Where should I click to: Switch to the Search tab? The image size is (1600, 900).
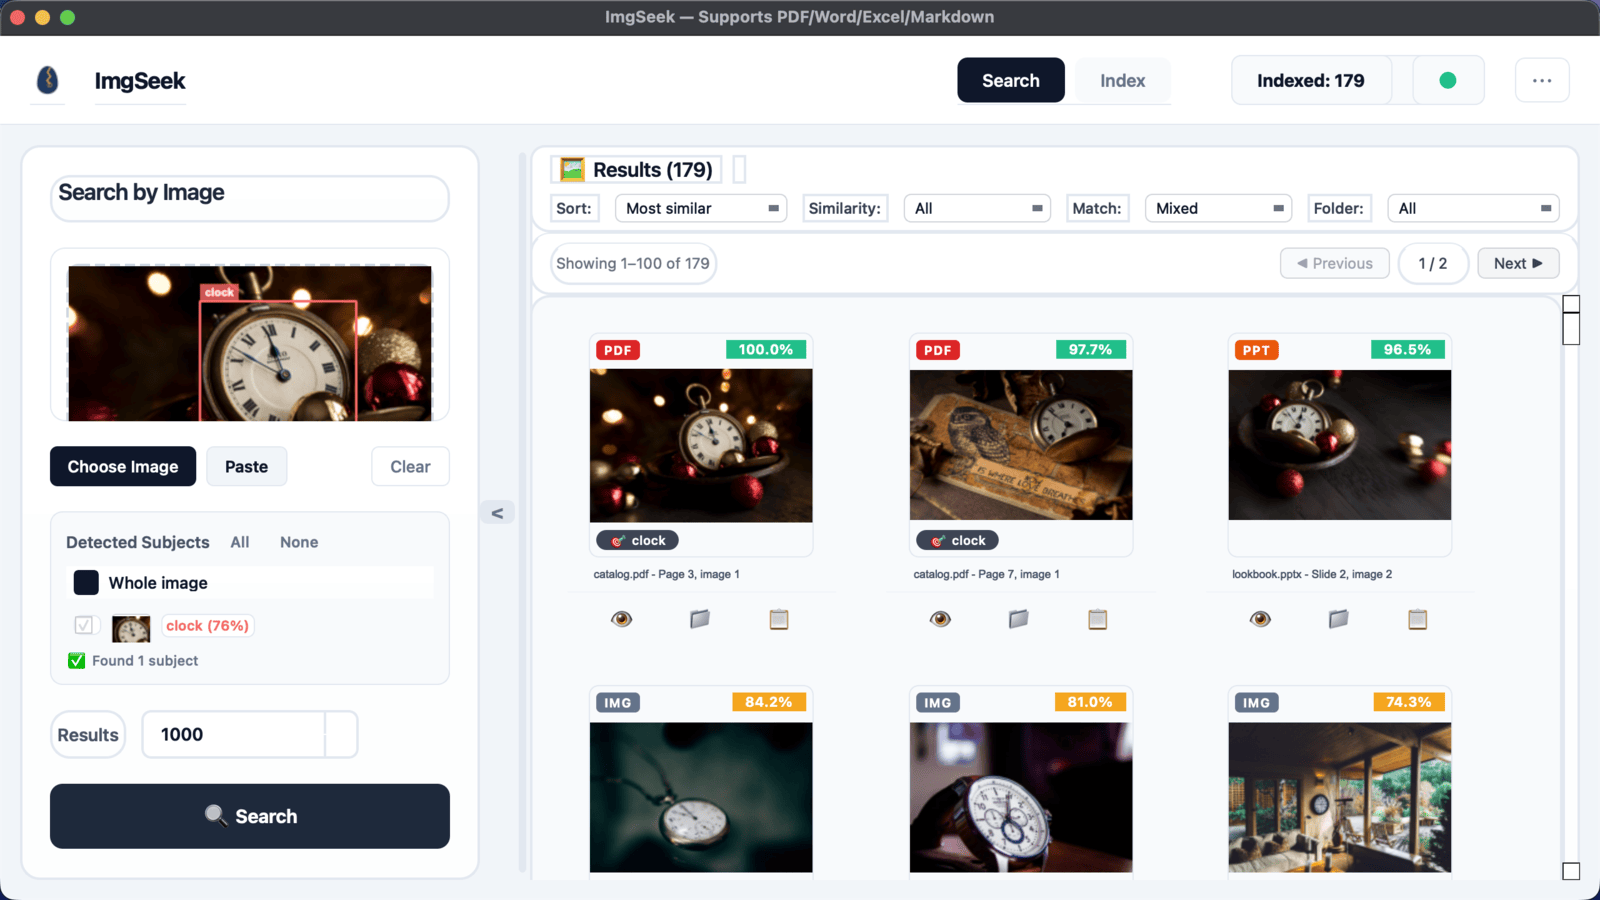(x=1011, y=80)
